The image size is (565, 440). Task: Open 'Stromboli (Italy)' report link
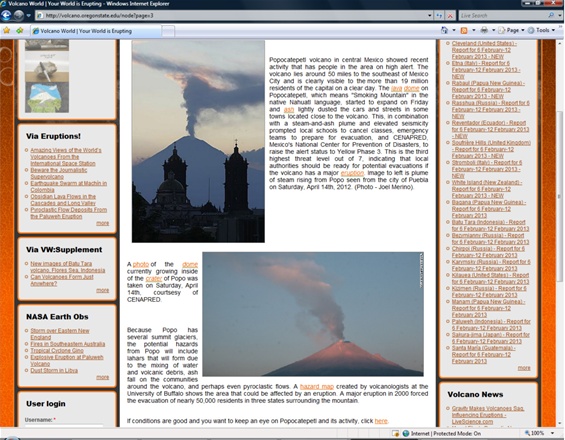(x=487, y=169)
